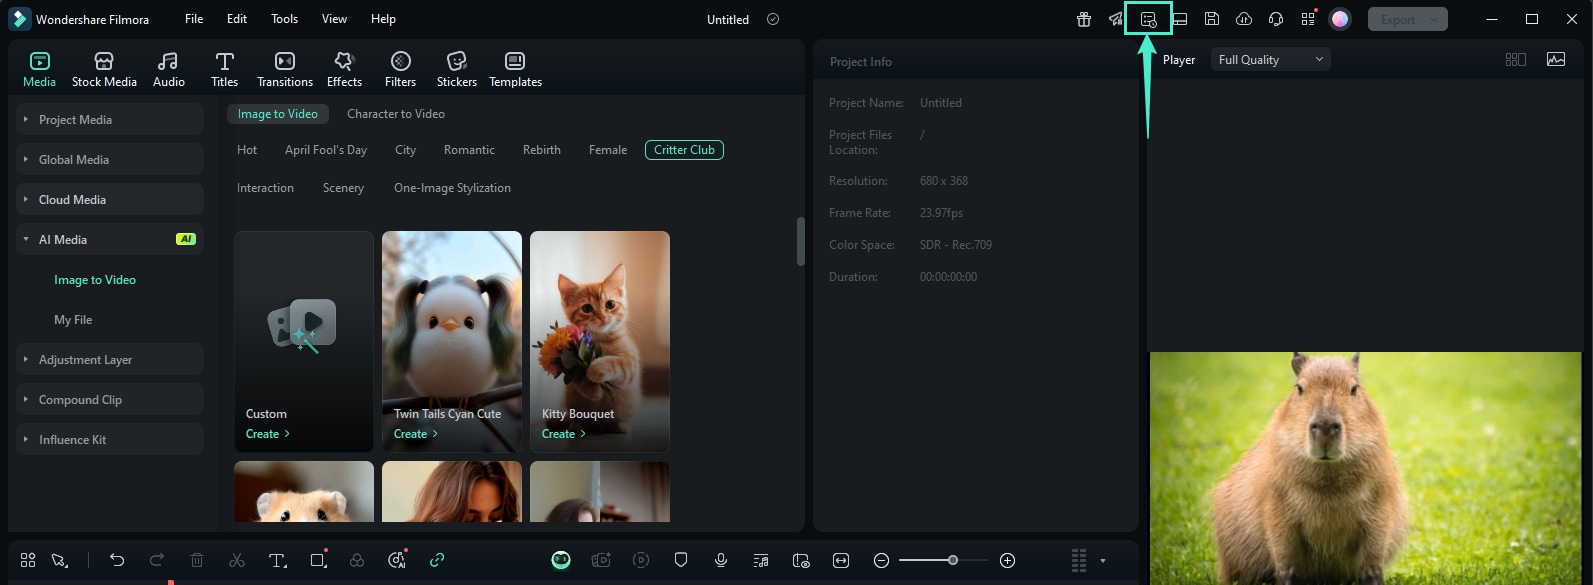
Task: Start voiceover with the microphone icon
Action: (x=721, y=560)
